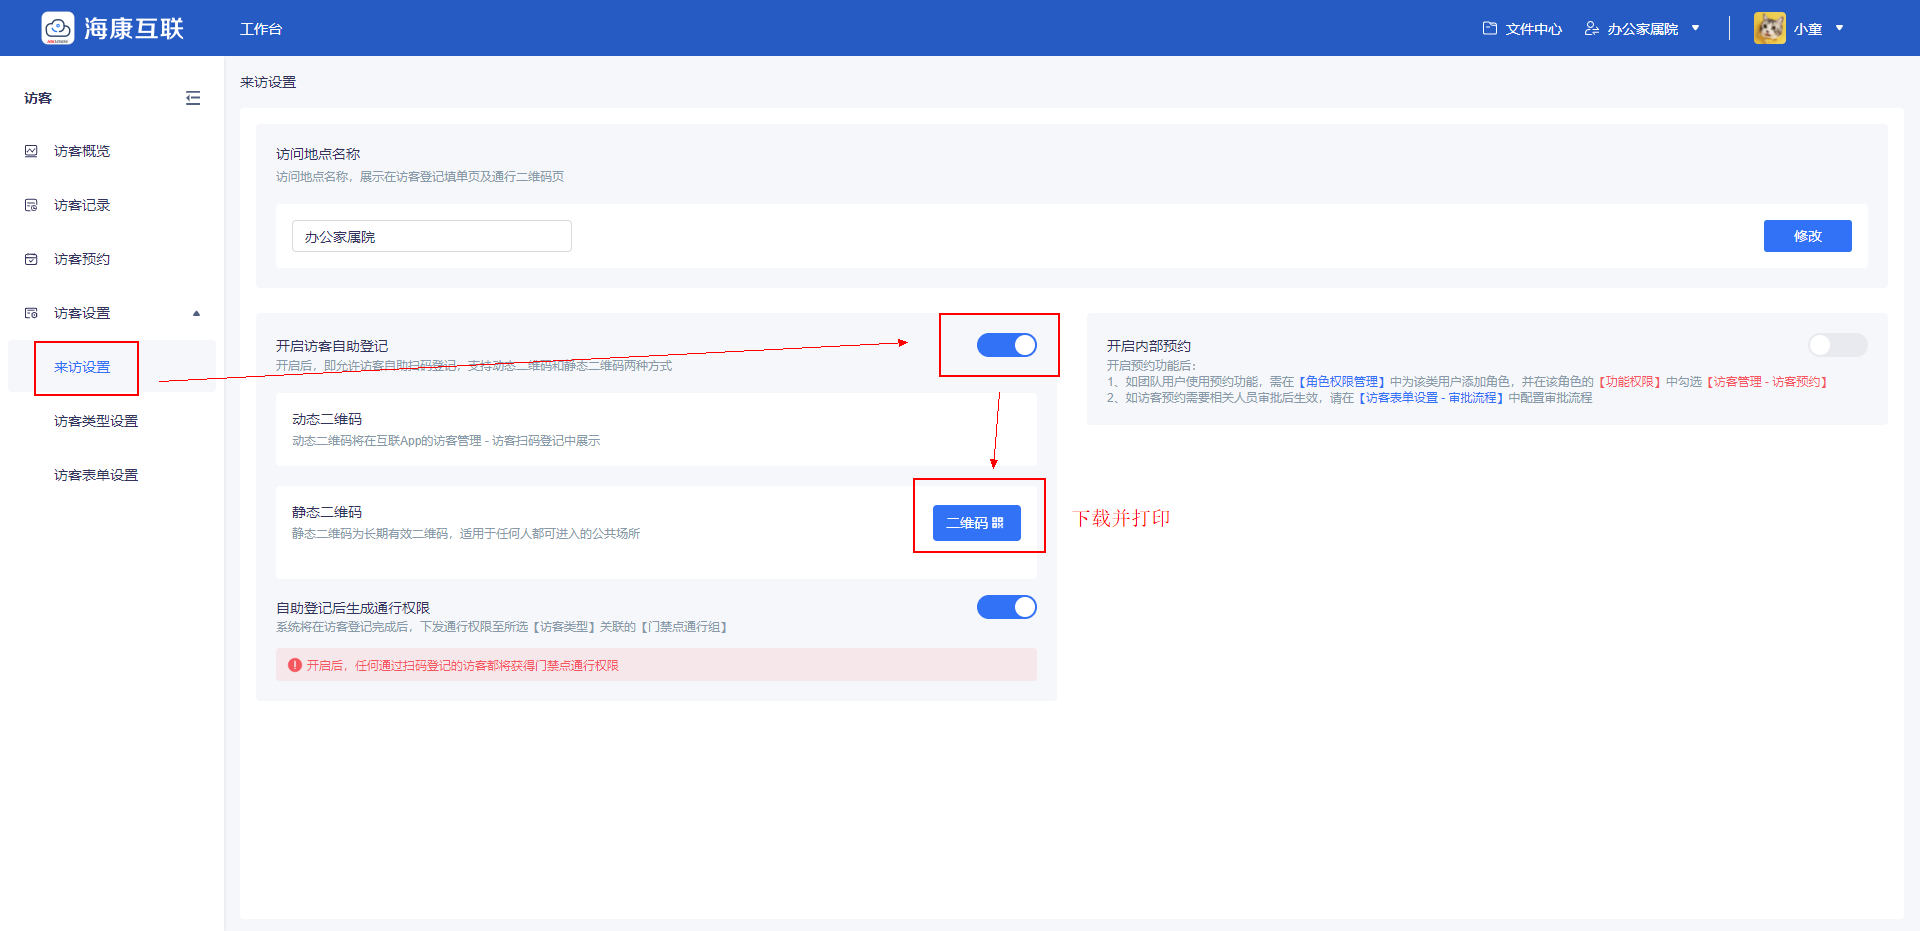Viewport: 1920px width, 931px height.
Task: Expand the 小童 user account dropdown
Action: coord(1839,29)
